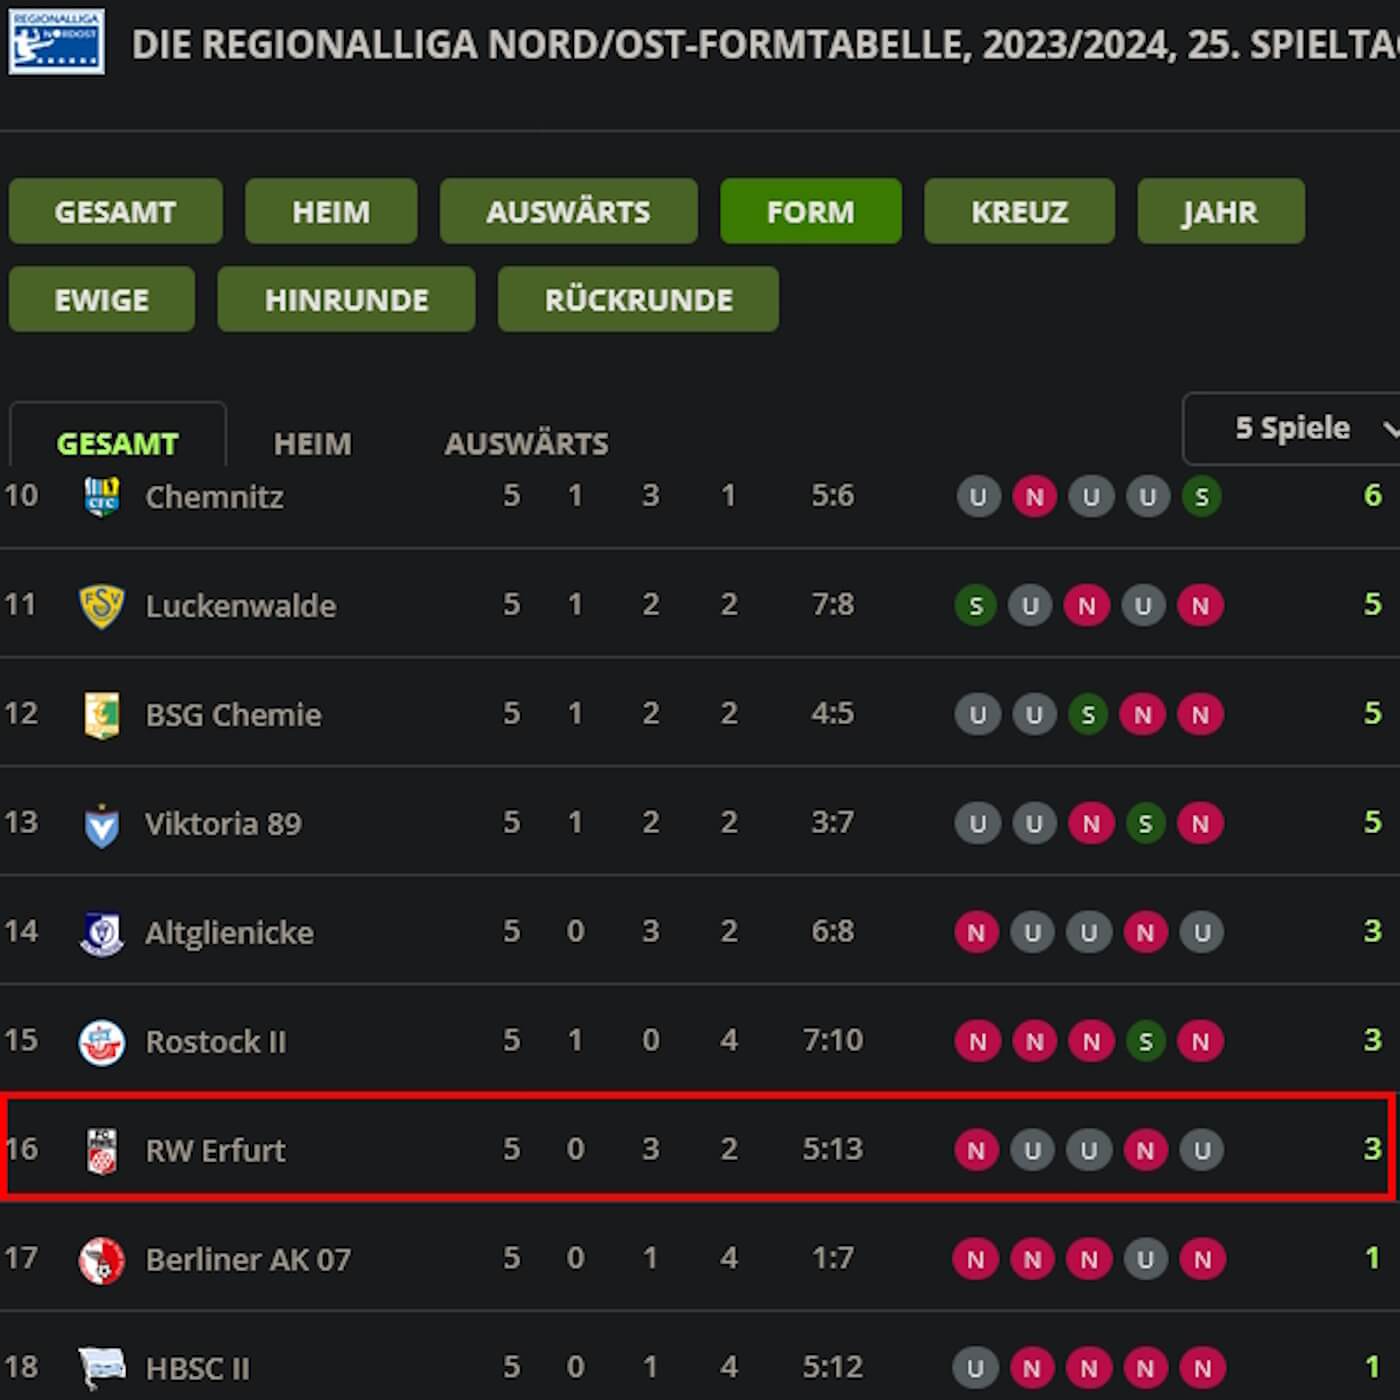Click the BSG Chemie club crest

(101, 714)
